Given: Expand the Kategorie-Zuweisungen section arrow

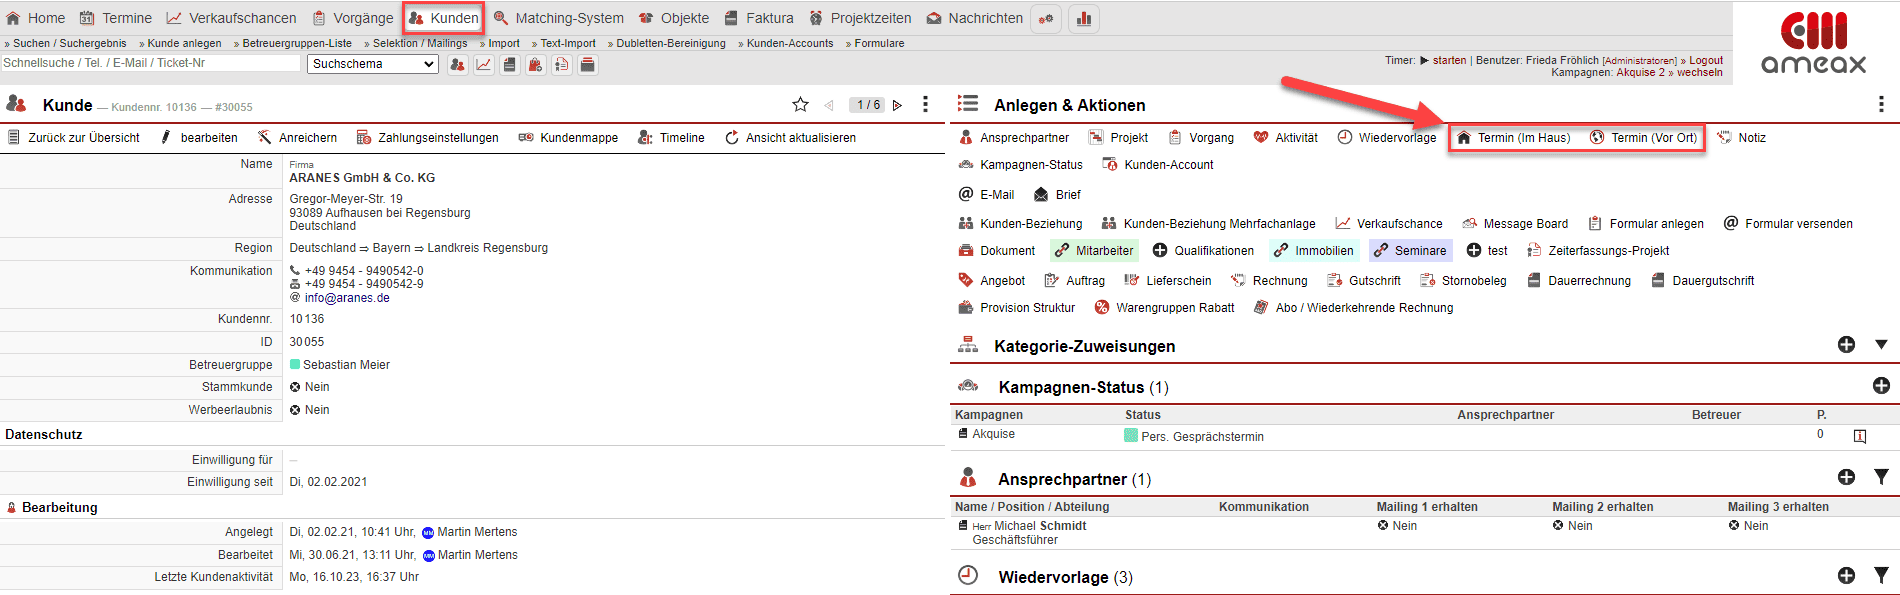Looking at the screenshot, I should (x=1881, y=345).
